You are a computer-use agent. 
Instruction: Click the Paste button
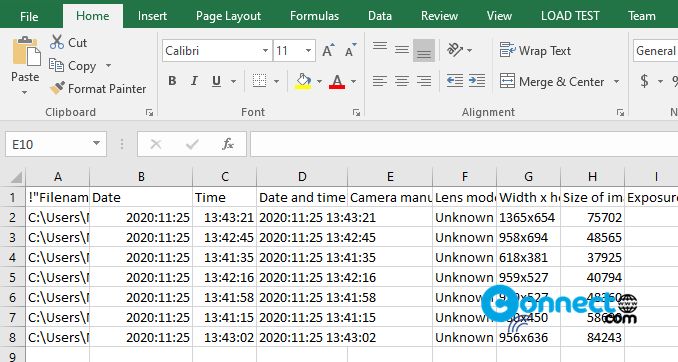[x=26, y=65]
